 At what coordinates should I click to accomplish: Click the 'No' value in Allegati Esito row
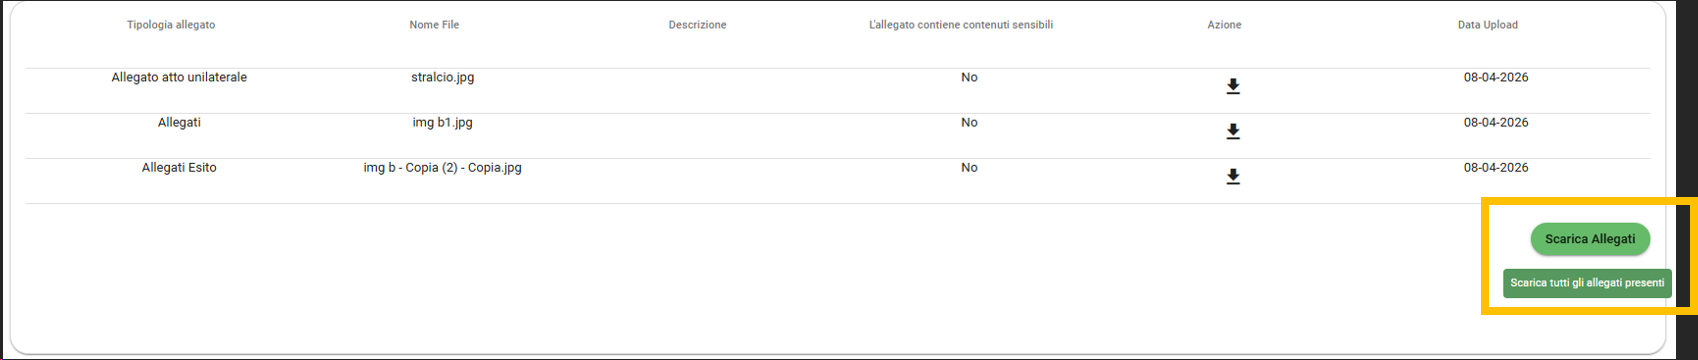point(969,167)
